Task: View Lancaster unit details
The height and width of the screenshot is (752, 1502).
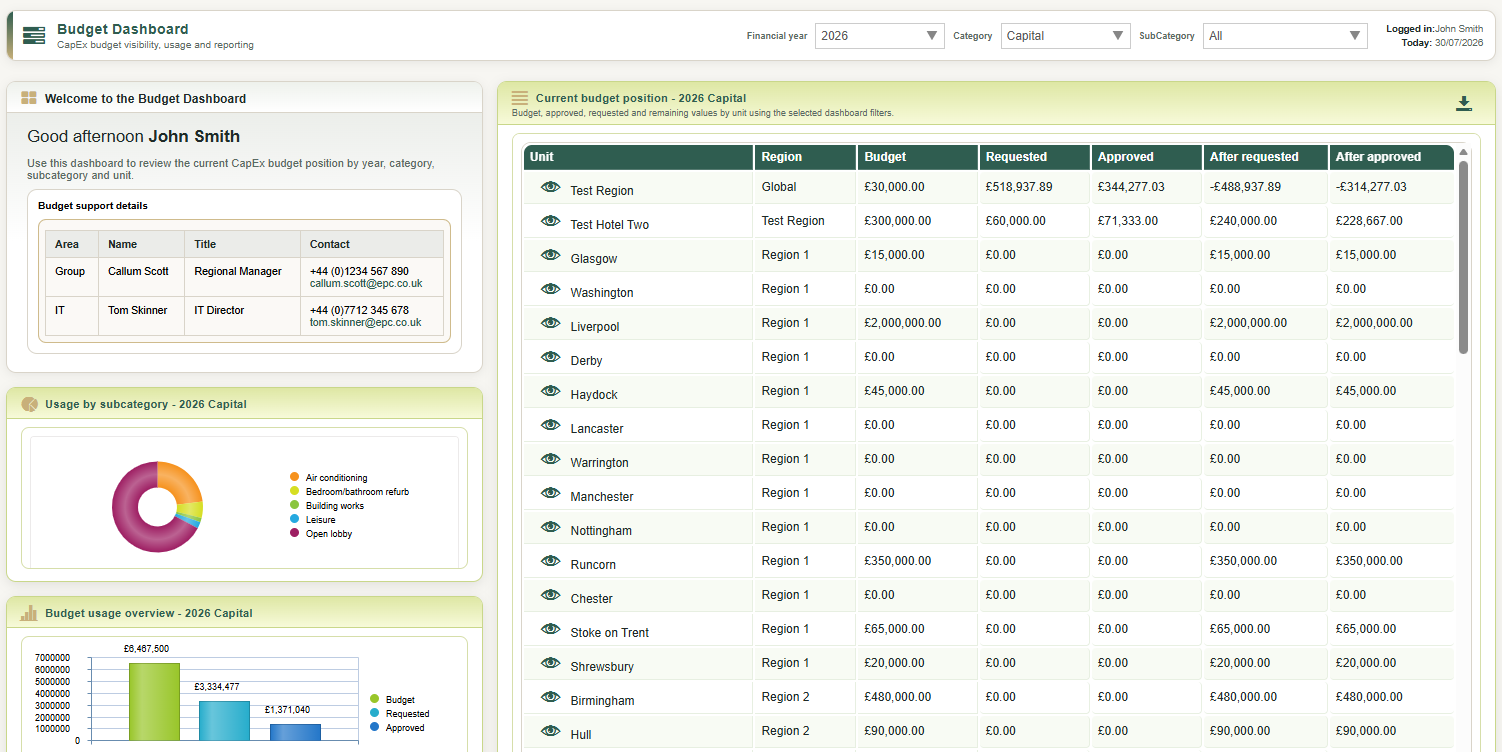Action: point(550,425)
